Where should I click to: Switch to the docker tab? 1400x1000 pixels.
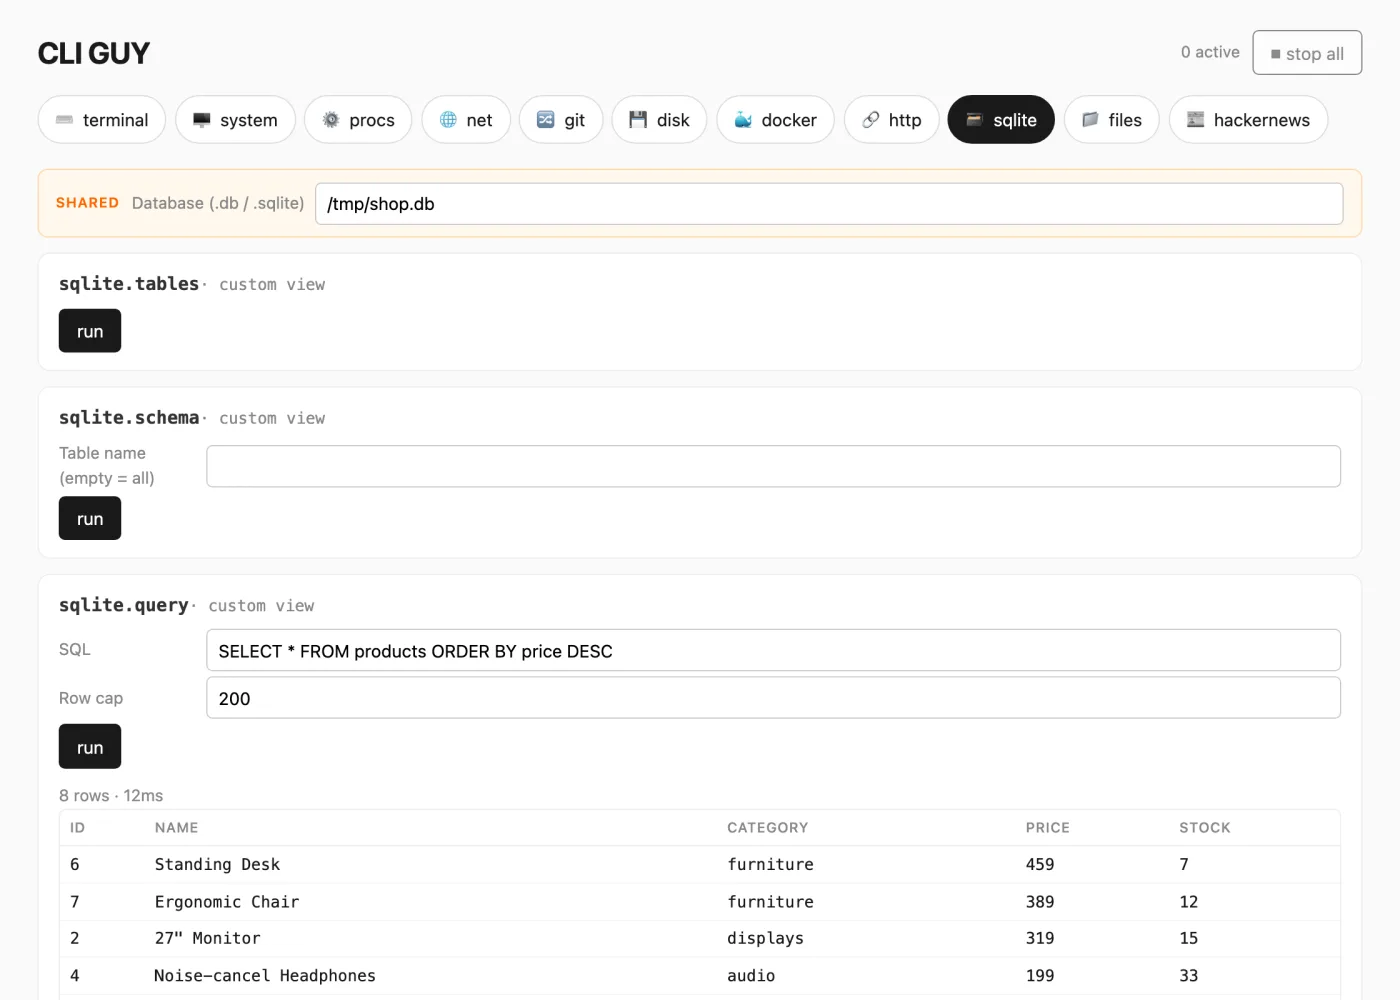pos(775,120)
